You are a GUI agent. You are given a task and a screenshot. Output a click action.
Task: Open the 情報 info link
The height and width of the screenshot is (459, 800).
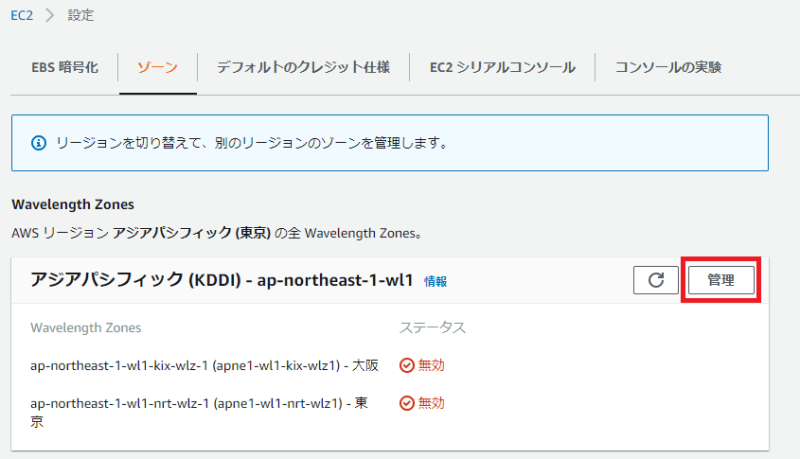point(435,282)
